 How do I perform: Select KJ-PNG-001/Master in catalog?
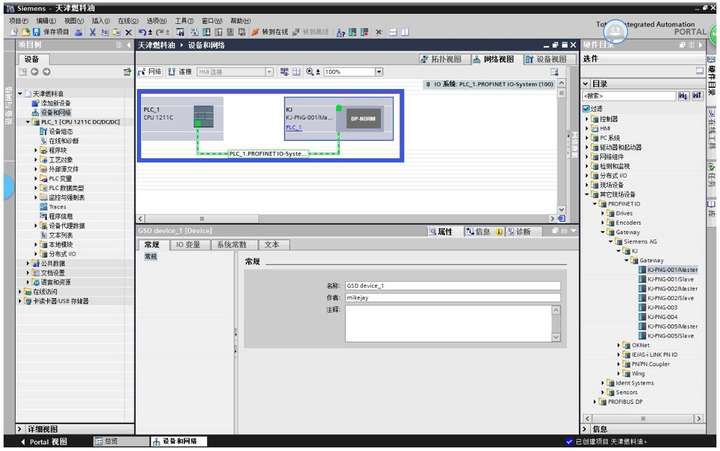tap(672, 270)
